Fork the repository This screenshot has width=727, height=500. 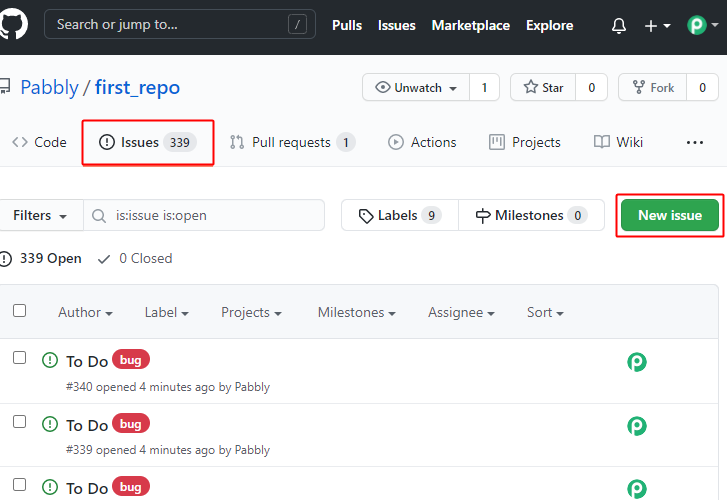652,87
